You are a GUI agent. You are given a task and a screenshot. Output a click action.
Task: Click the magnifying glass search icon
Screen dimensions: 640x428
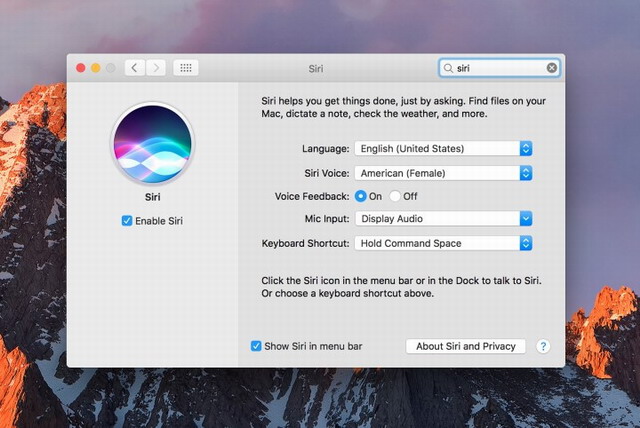pyautogui.click(x=449, y=68)
